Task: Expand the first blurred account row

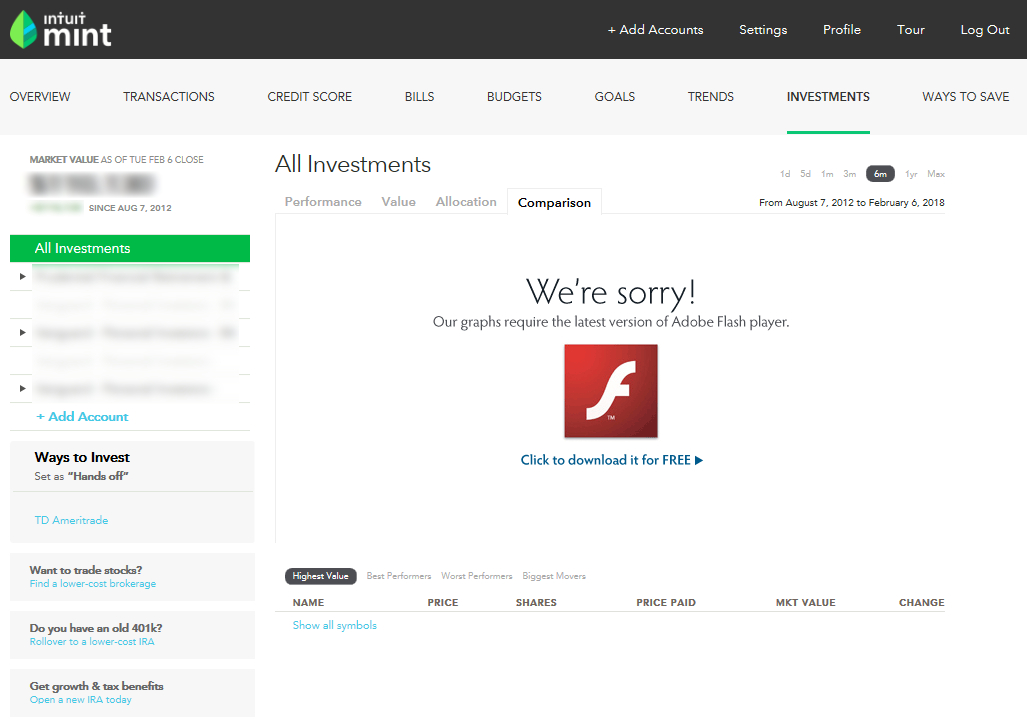Action: tap(22, 276)
